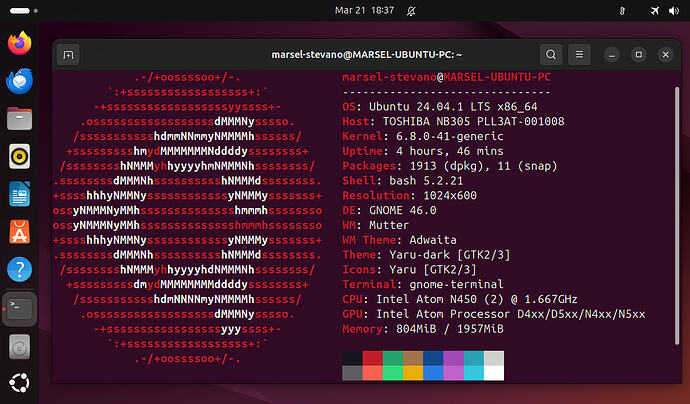Click the CPU line Intel Atom N450
This screenshot has width=690, height=404.
pos(460,299)
